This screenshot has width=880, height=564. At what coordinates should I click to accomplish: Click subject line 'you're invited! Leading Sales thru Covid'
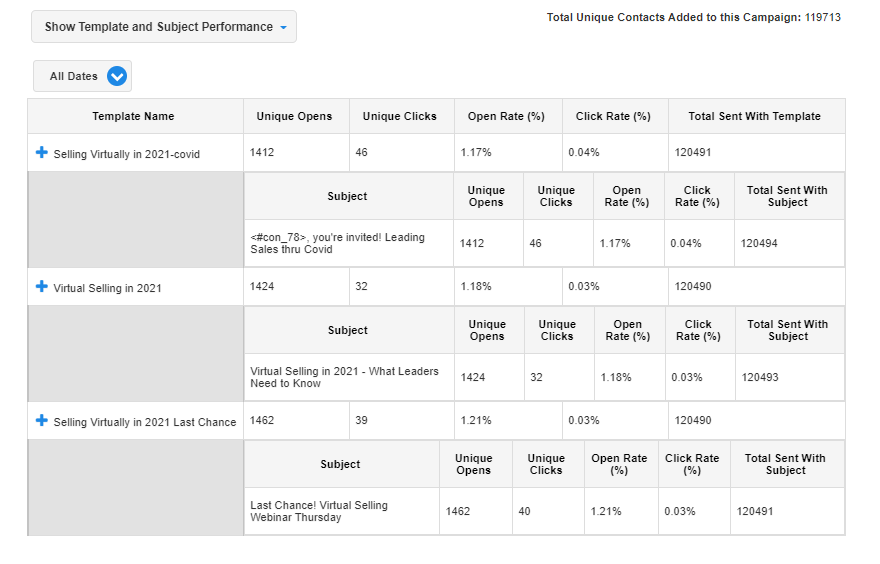tap(337, 243)
